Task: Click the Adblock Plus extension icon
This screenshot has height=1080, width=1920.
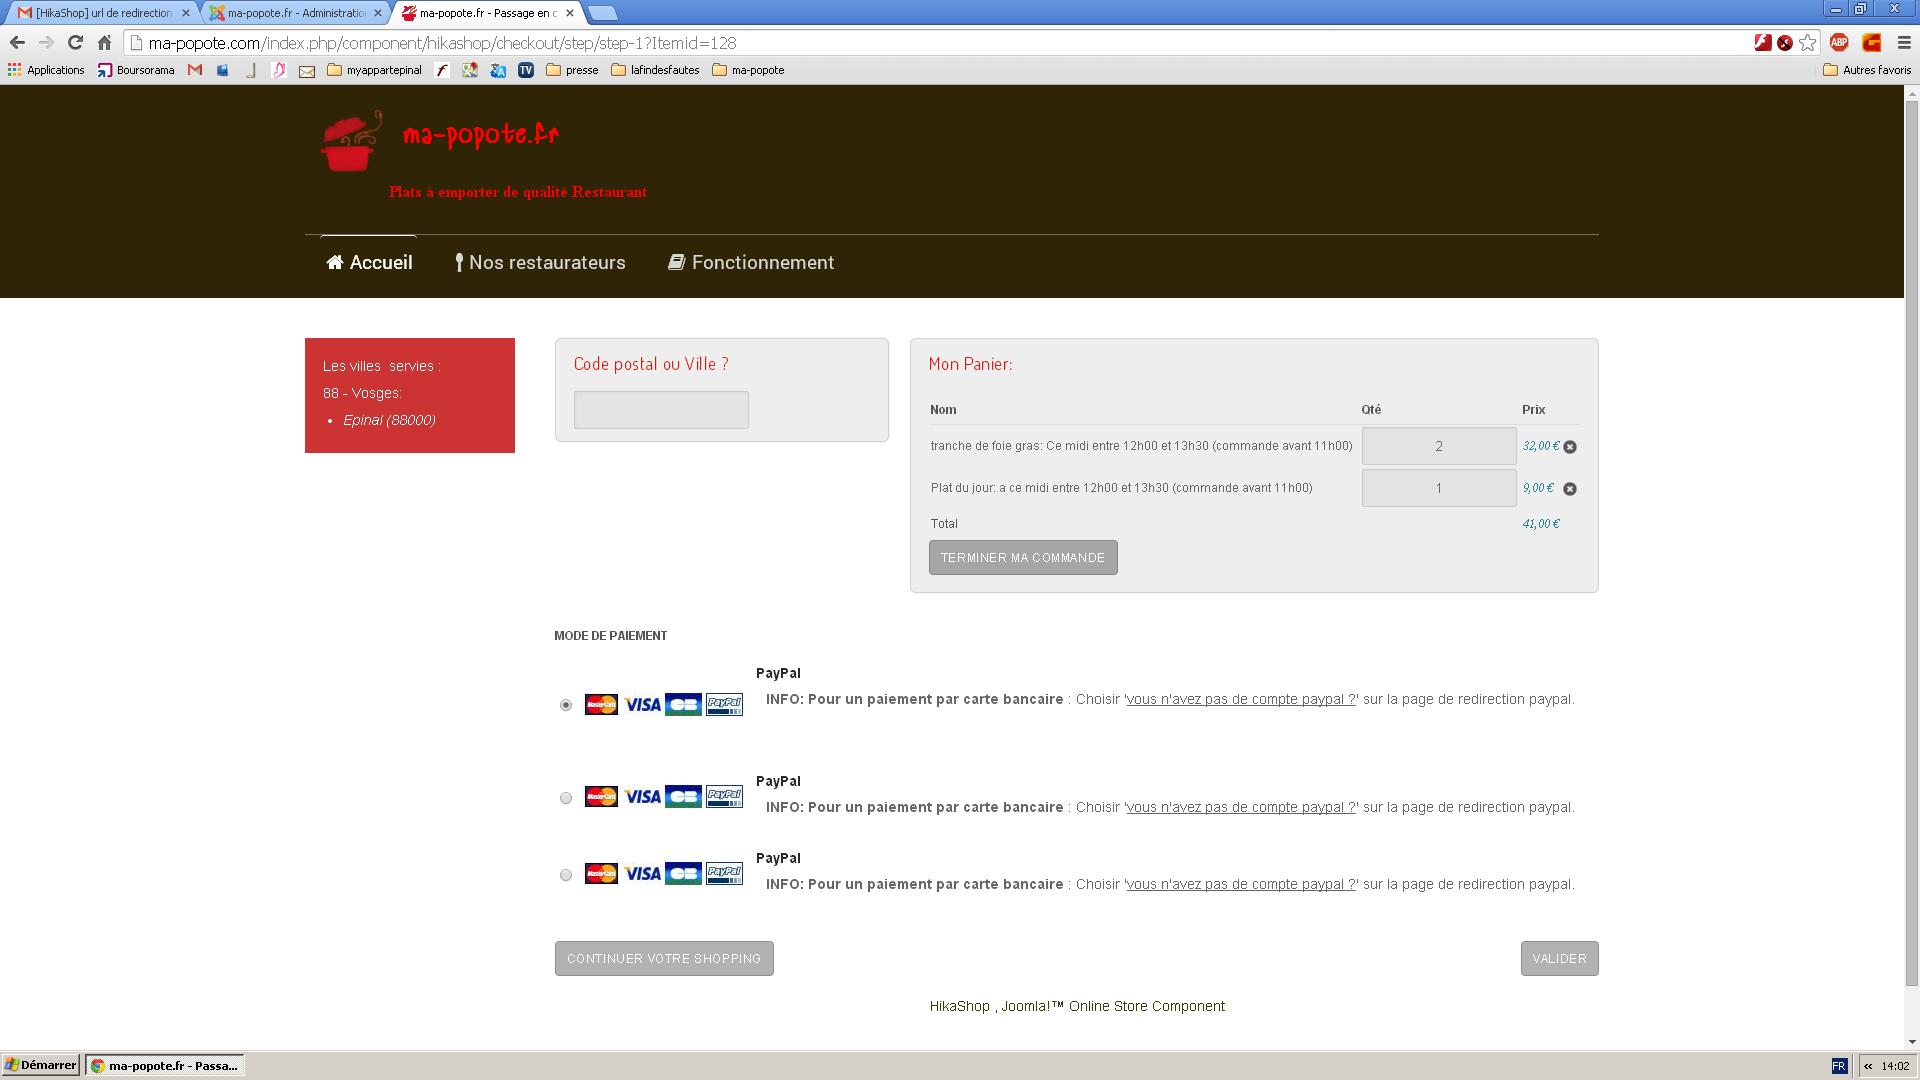Action: pos(1839,43)
